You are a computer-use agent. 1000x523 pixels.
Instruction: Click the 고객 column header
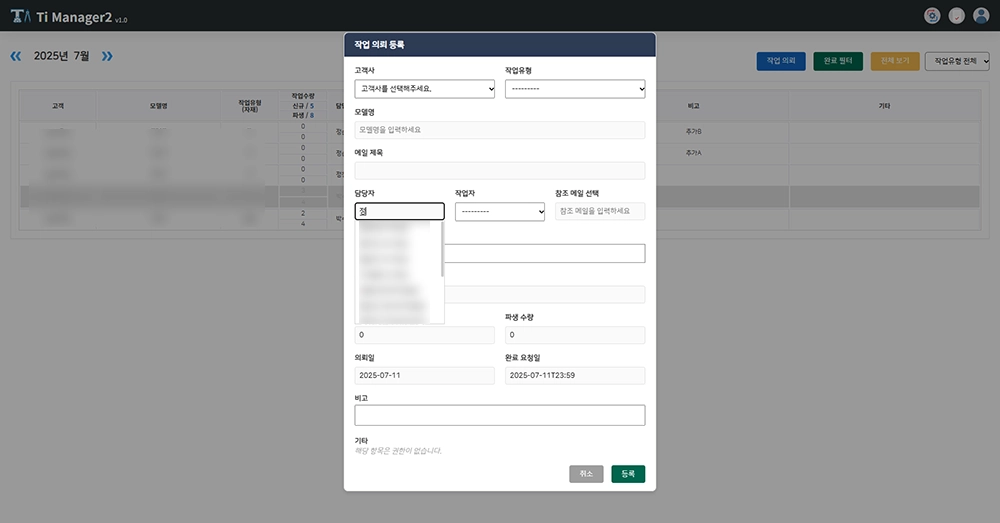[58, 106]
